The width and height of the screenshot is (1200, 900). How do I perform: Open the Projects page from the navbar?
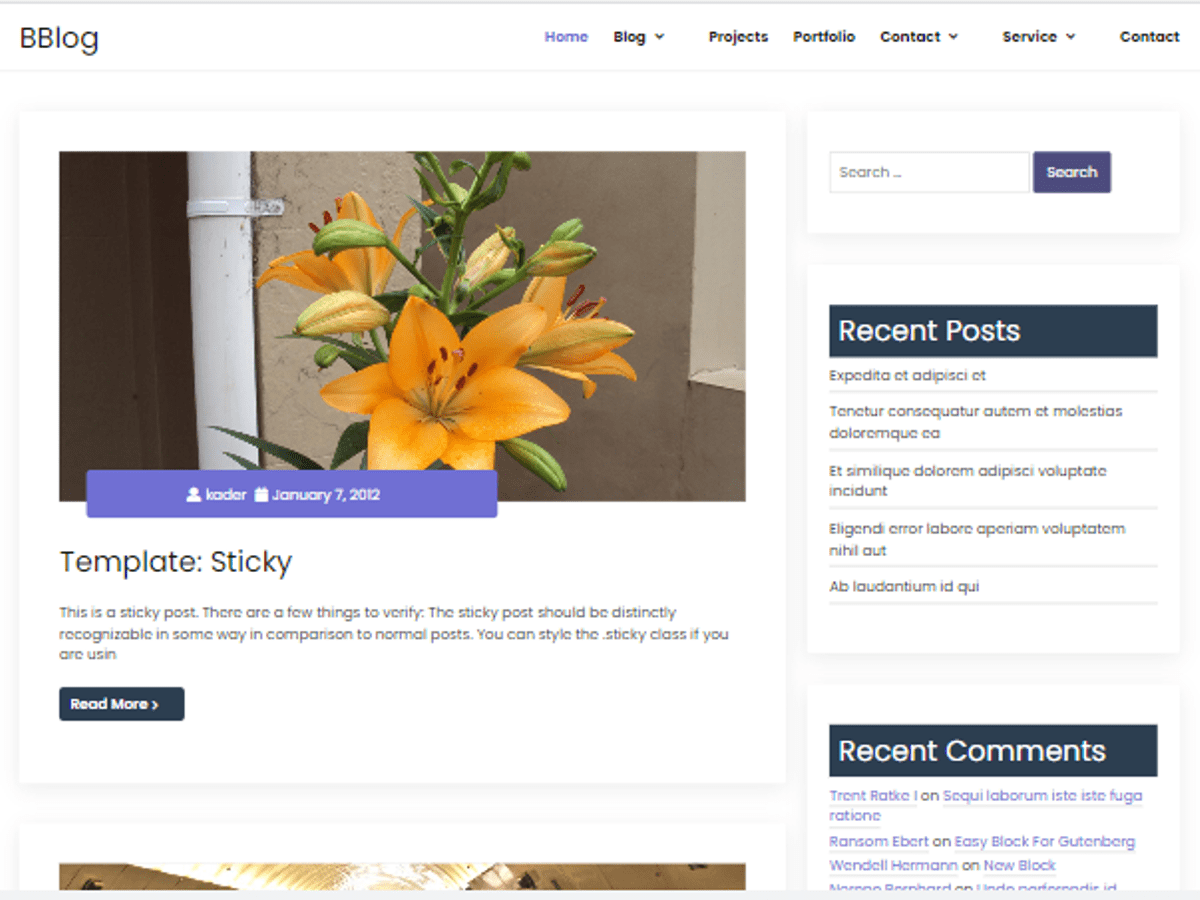738,36
